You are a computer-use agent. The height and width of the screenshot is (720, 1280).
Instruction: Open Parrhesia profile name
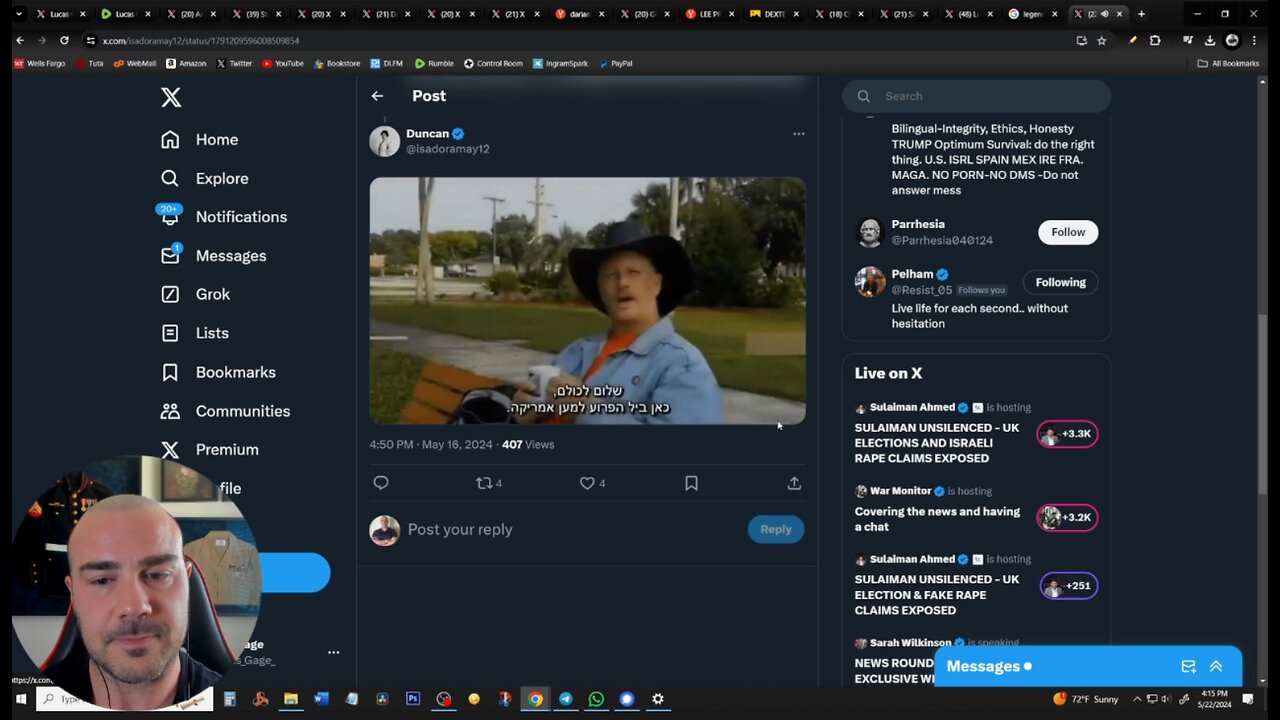(918, 224)
